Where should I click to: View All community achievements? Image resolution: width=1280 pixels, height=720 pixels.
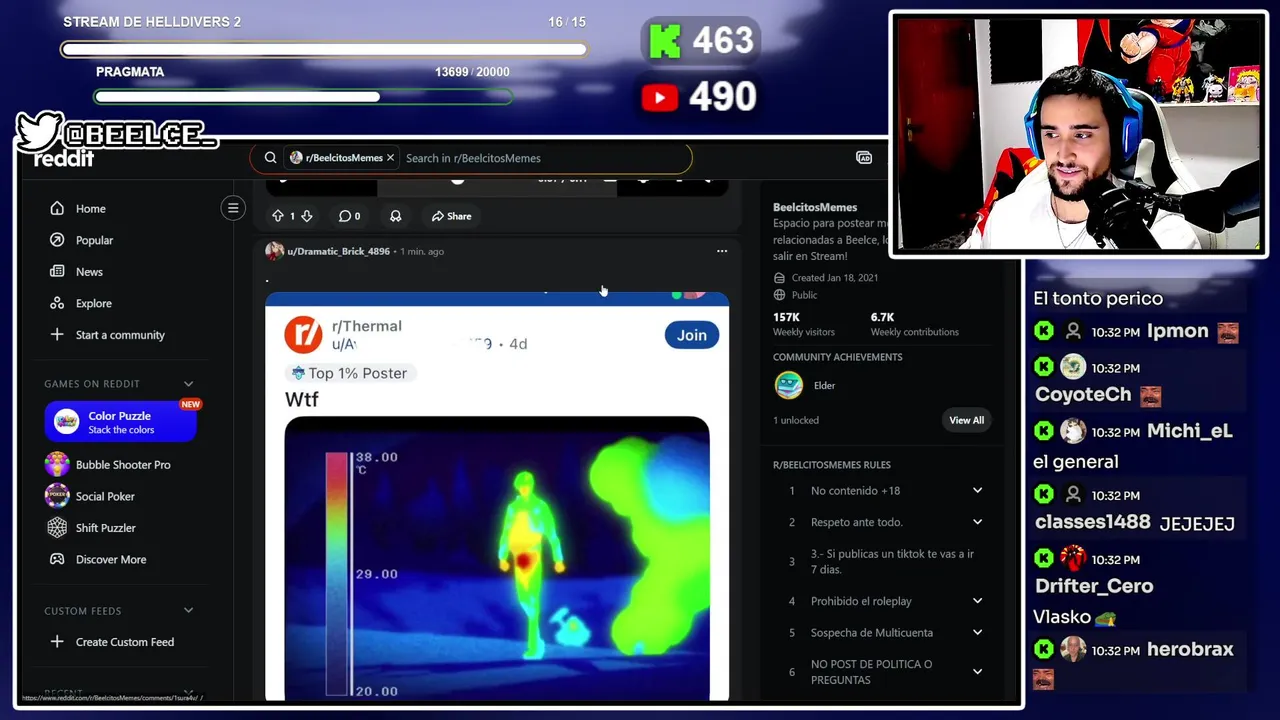[x=966, y=420]
